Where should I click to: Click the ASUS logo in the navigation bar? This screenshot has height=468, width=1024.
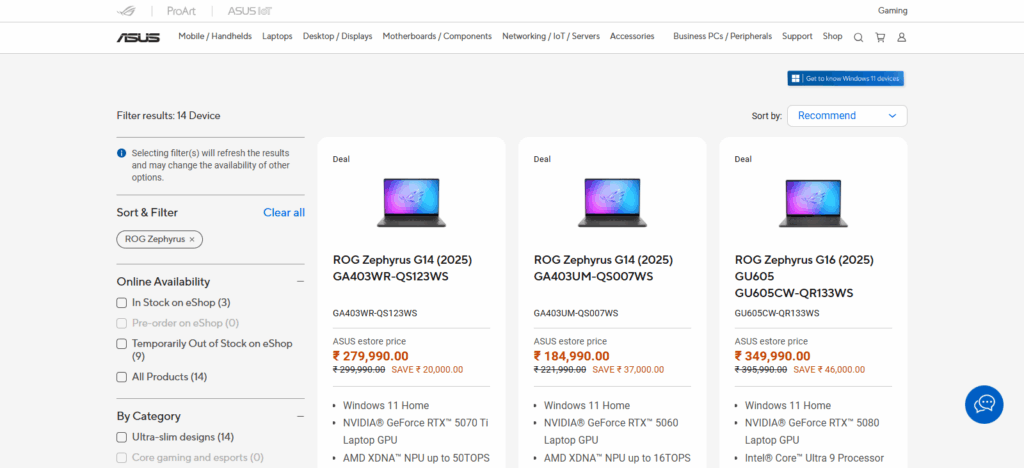click(x=138, y=37)
